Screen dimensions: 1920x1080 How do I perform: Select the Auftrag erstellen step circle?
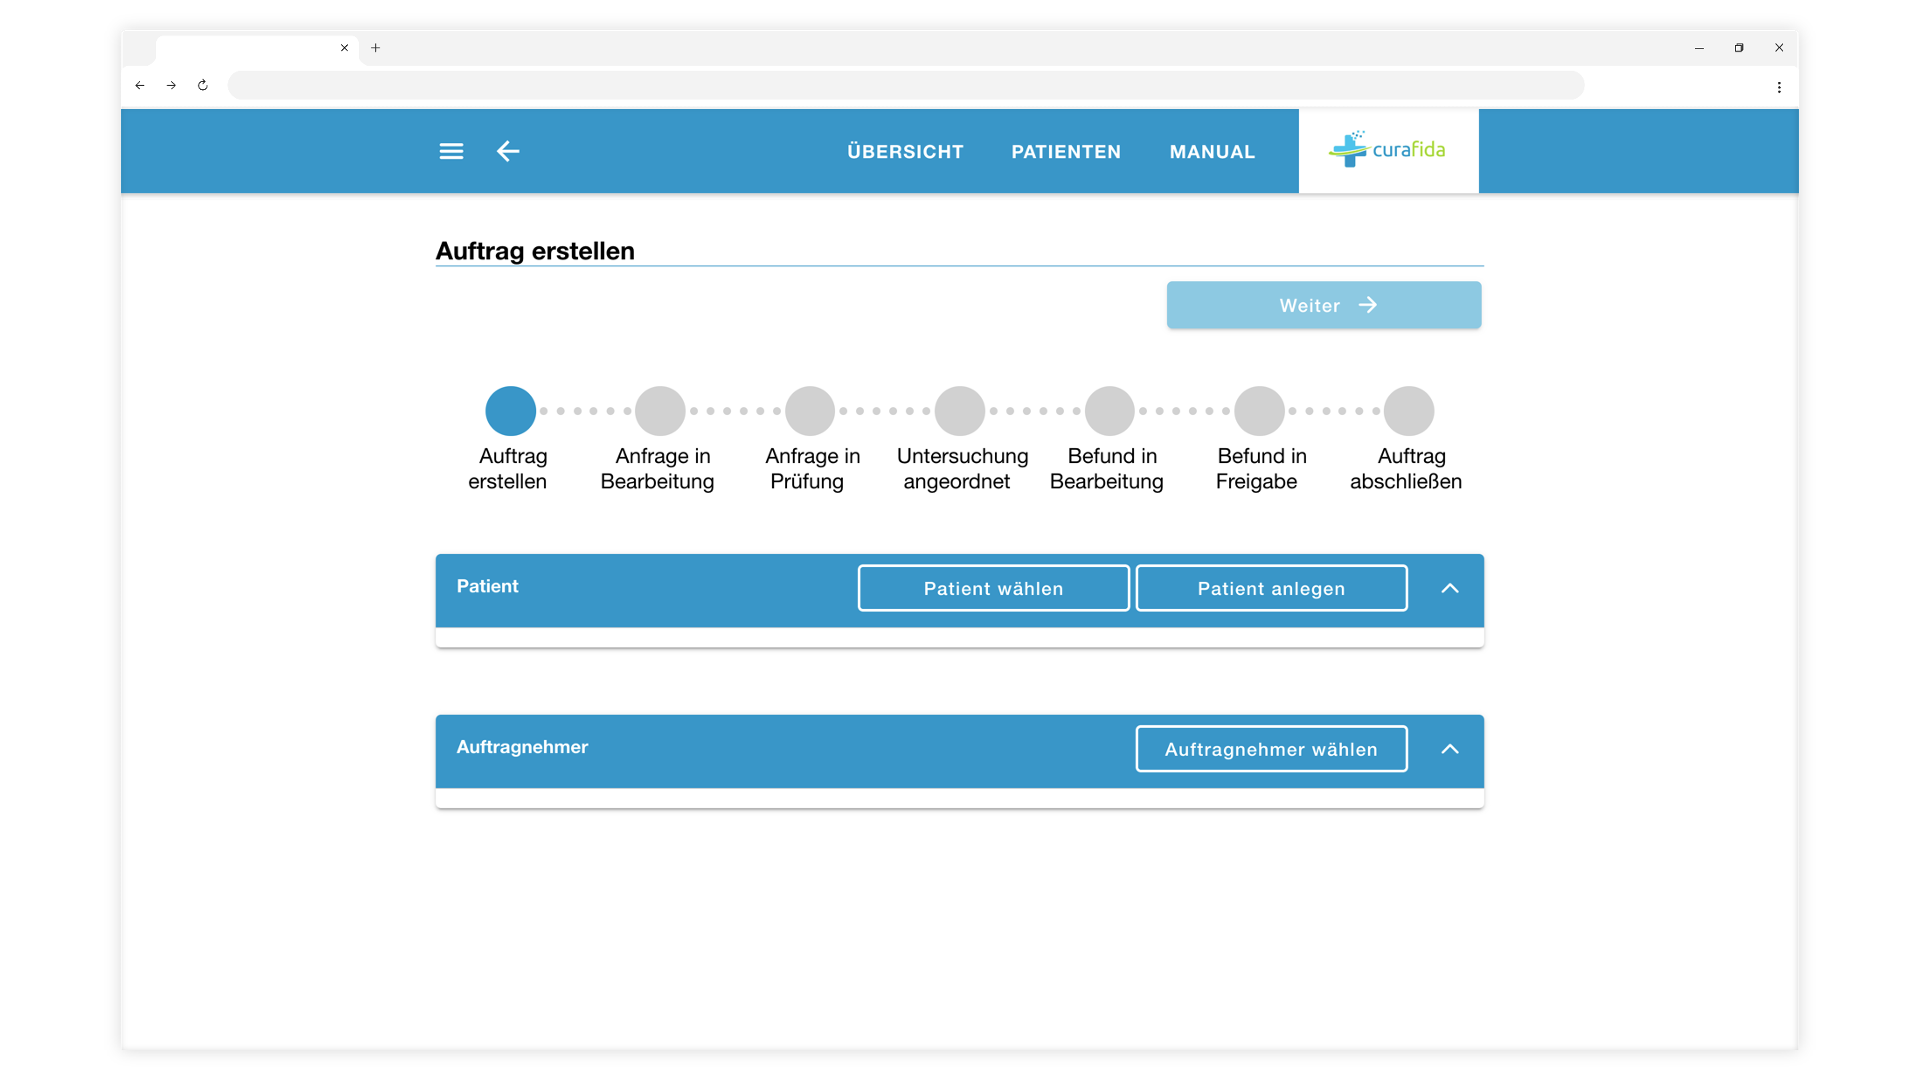[x=510, y=411]
